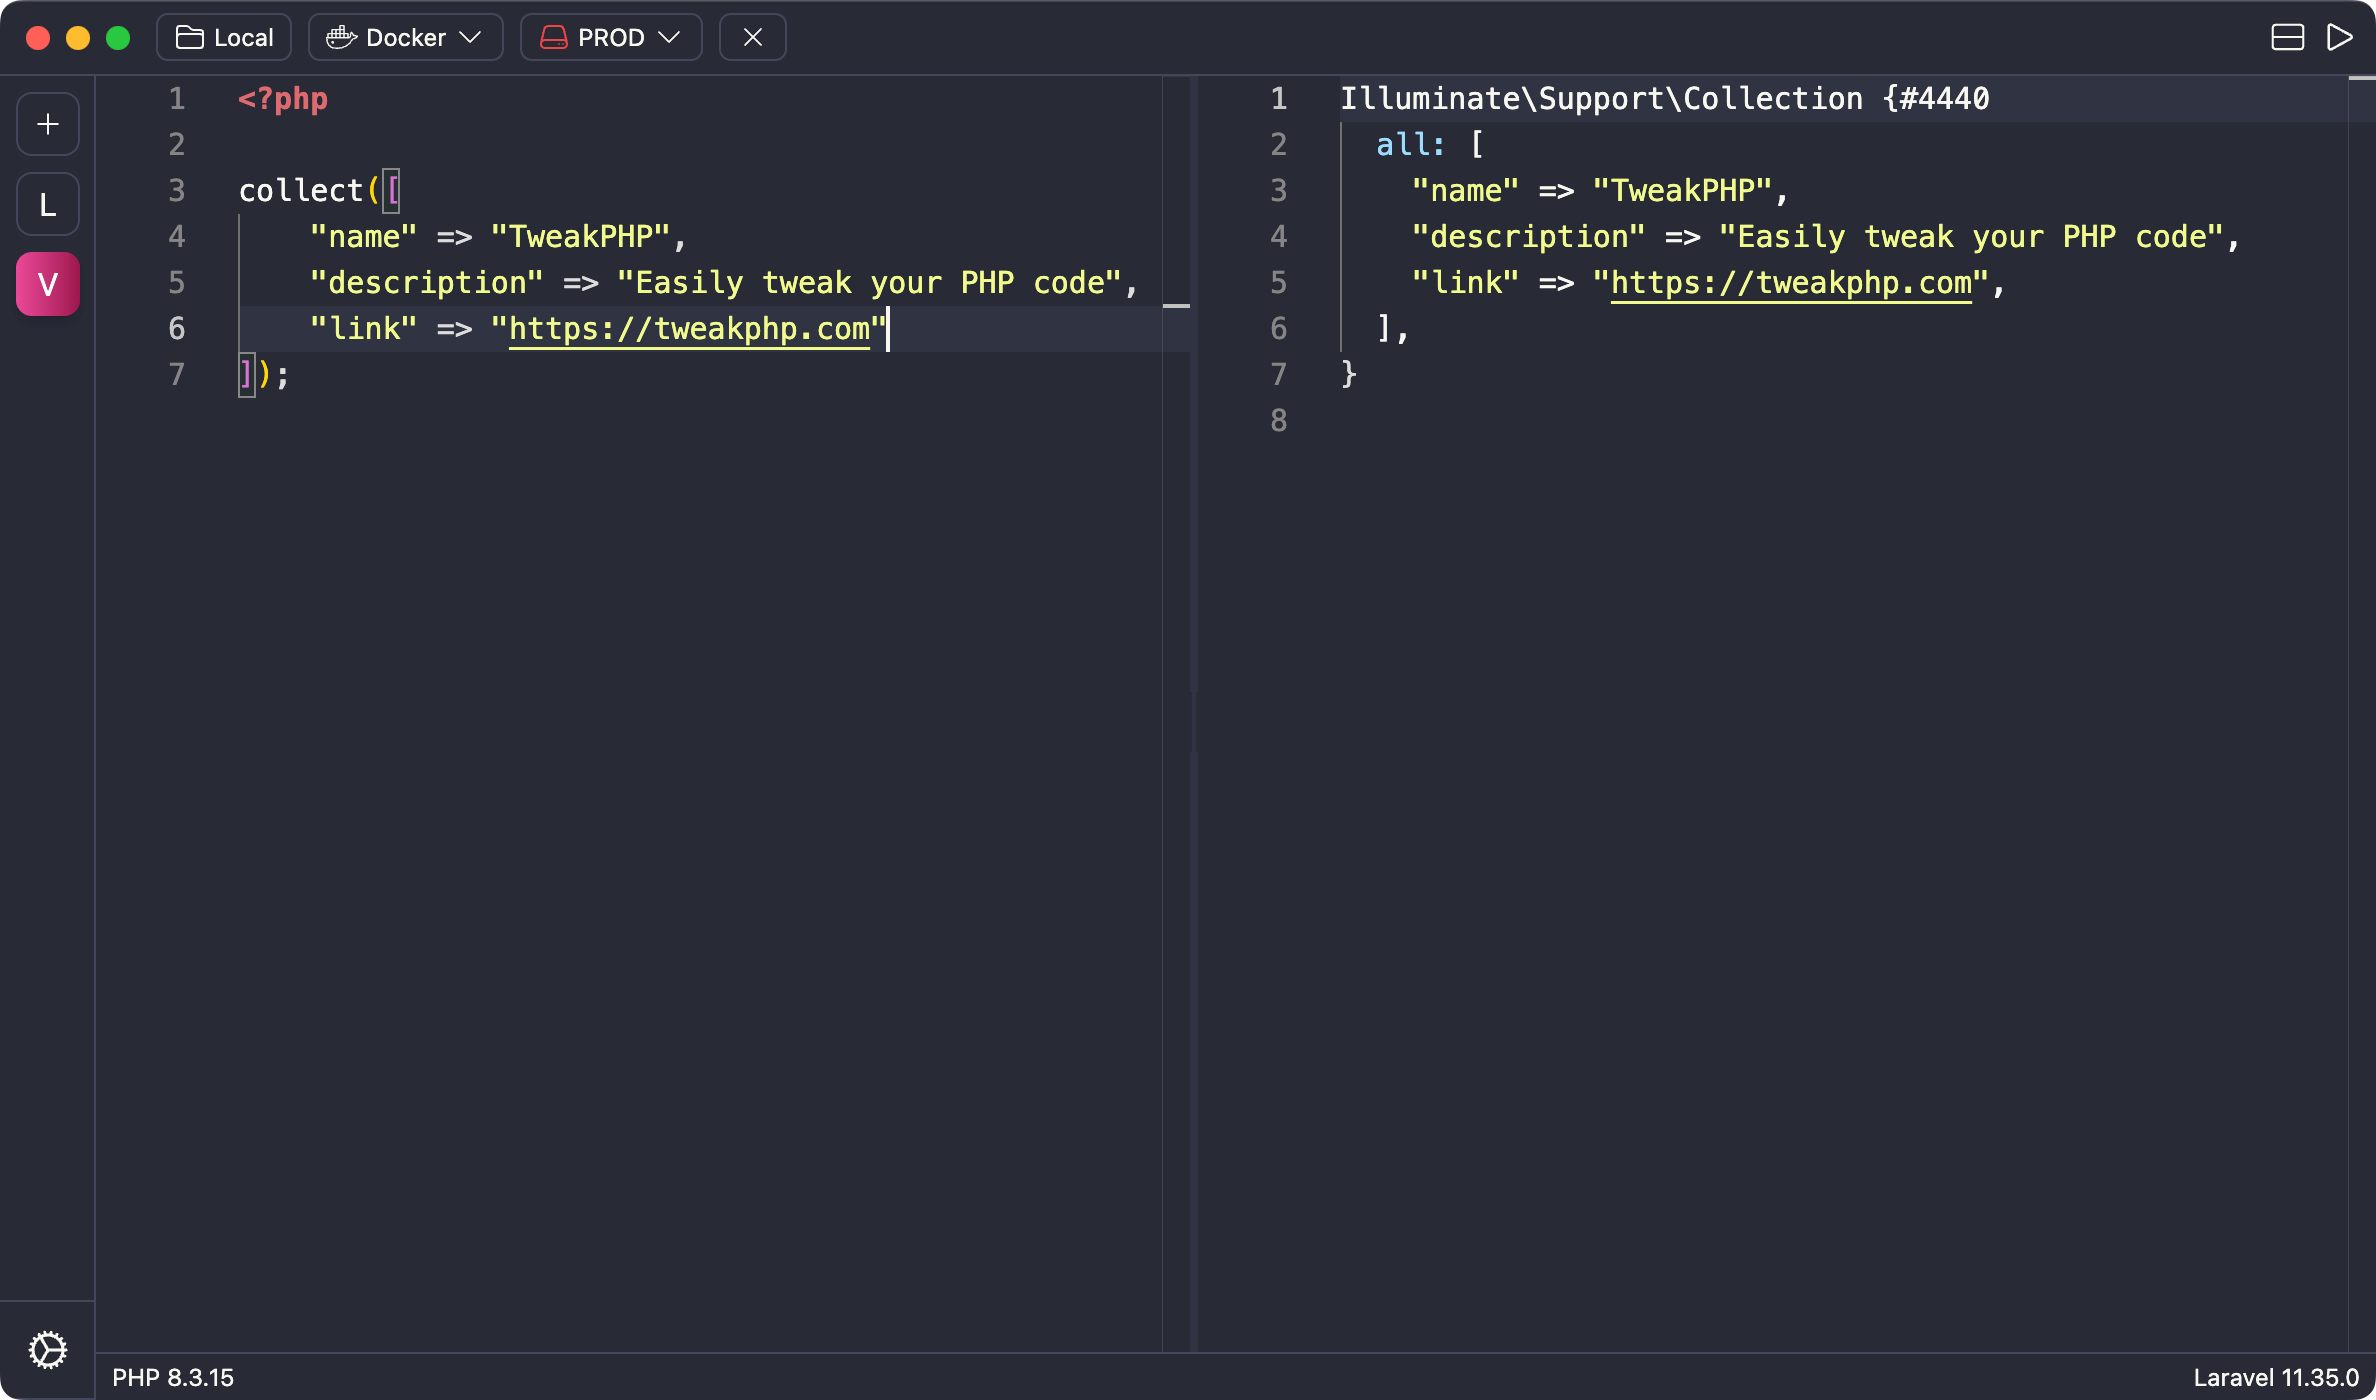
Task: Place cursor on collect( line in editor
Action: (319, 191)
